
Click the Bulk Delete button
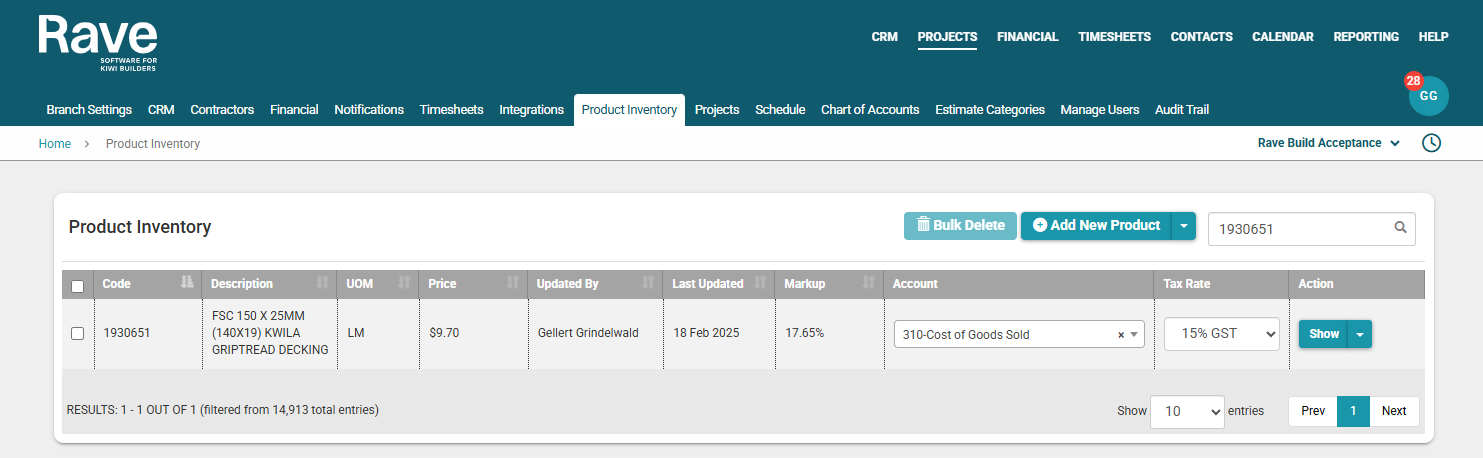point(960,226)
